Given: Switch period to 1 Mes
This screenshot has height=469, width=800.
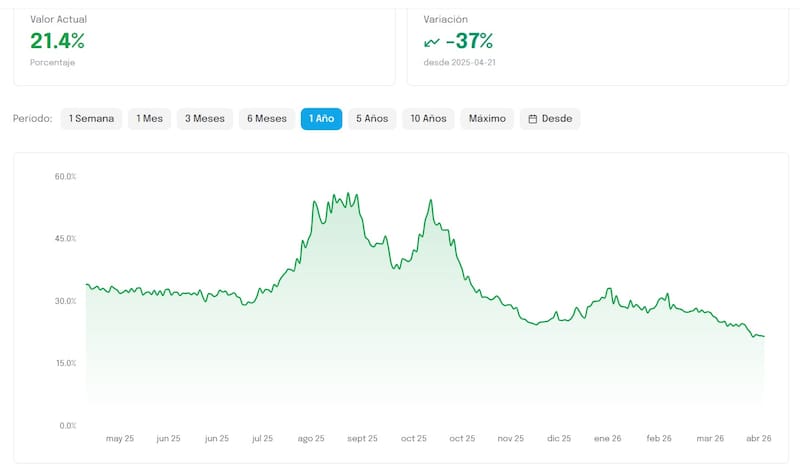Looking at the screenshot, I should (x=150, y=118).
